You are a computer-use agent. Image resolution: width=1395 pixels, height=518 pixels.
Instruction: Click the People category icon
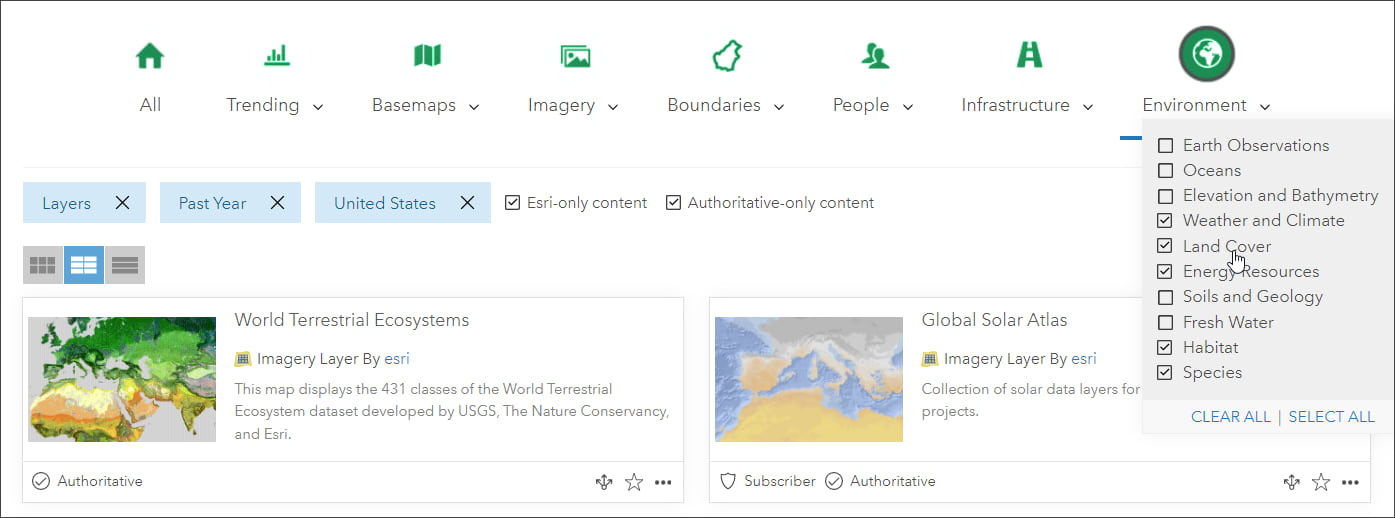[x=875, y=56]
